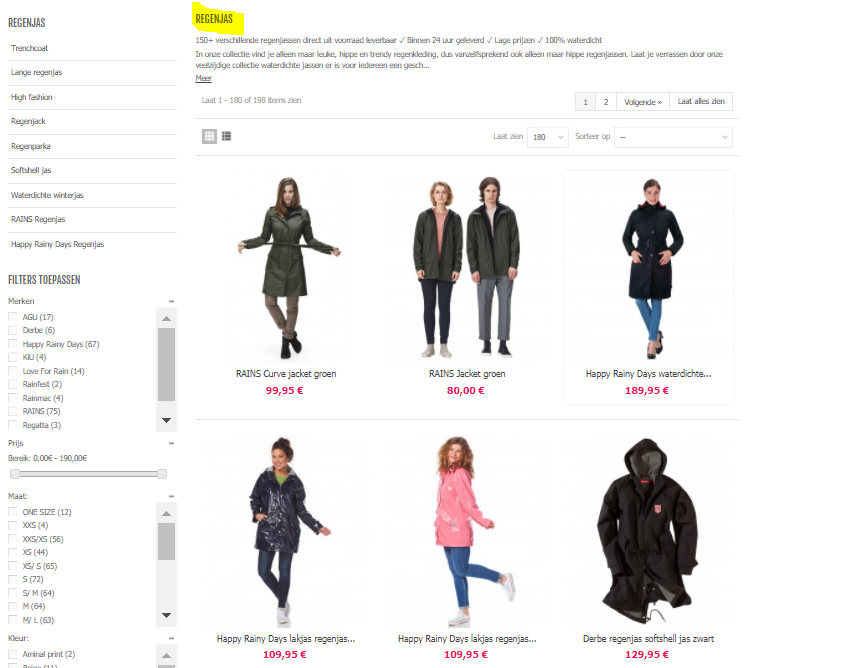Click the up arrow of the Kleur list scrollbar
The width and height of the screenshot is (853, 668).
click(x=166, y=655)
